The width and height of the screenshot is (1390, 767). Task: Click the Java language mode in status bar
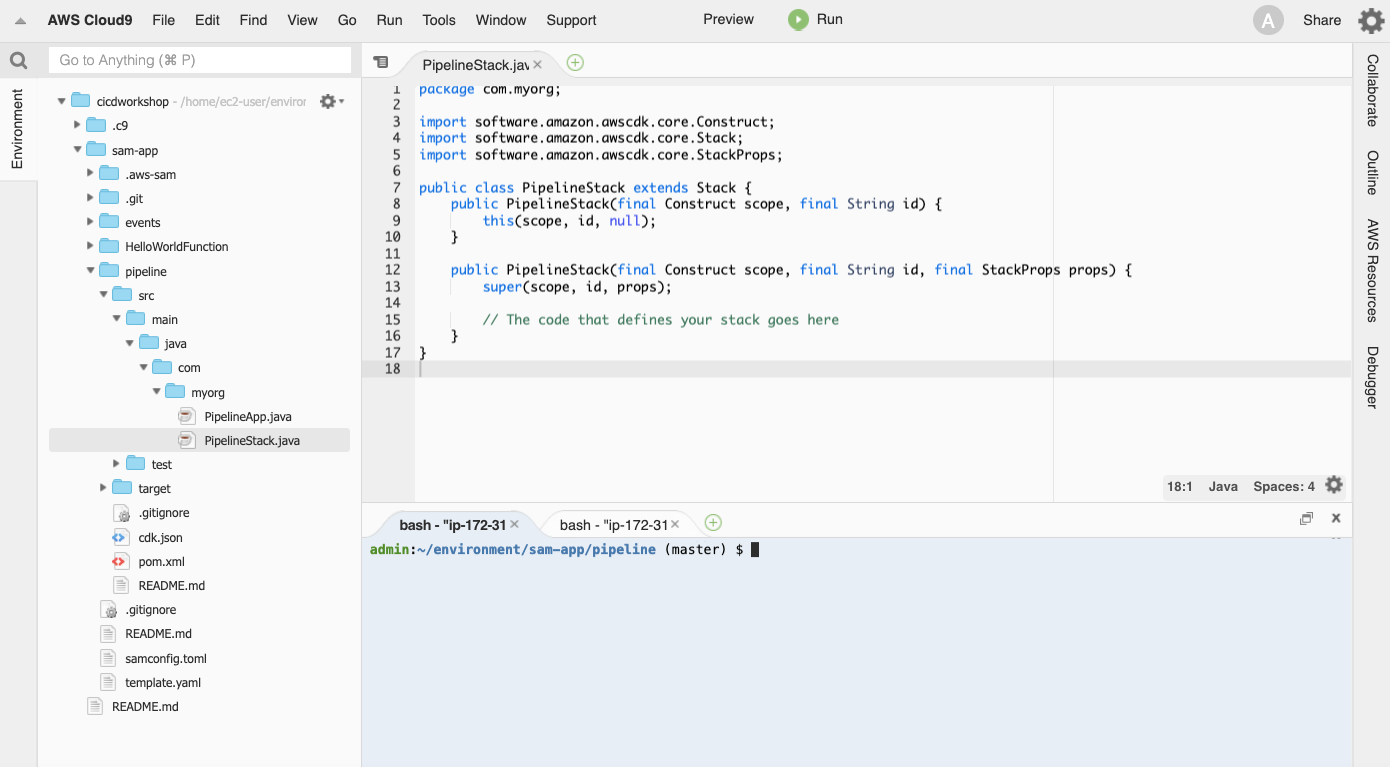pos(1223,486)
